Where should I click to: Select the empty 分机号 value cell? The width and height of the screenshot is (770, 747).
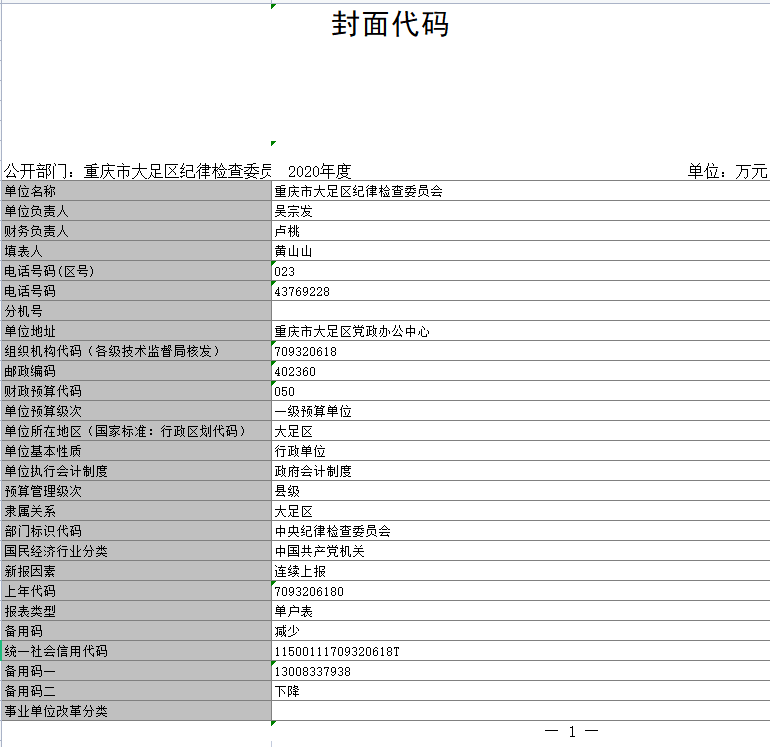pyautogui.click(x=520, y=311)
